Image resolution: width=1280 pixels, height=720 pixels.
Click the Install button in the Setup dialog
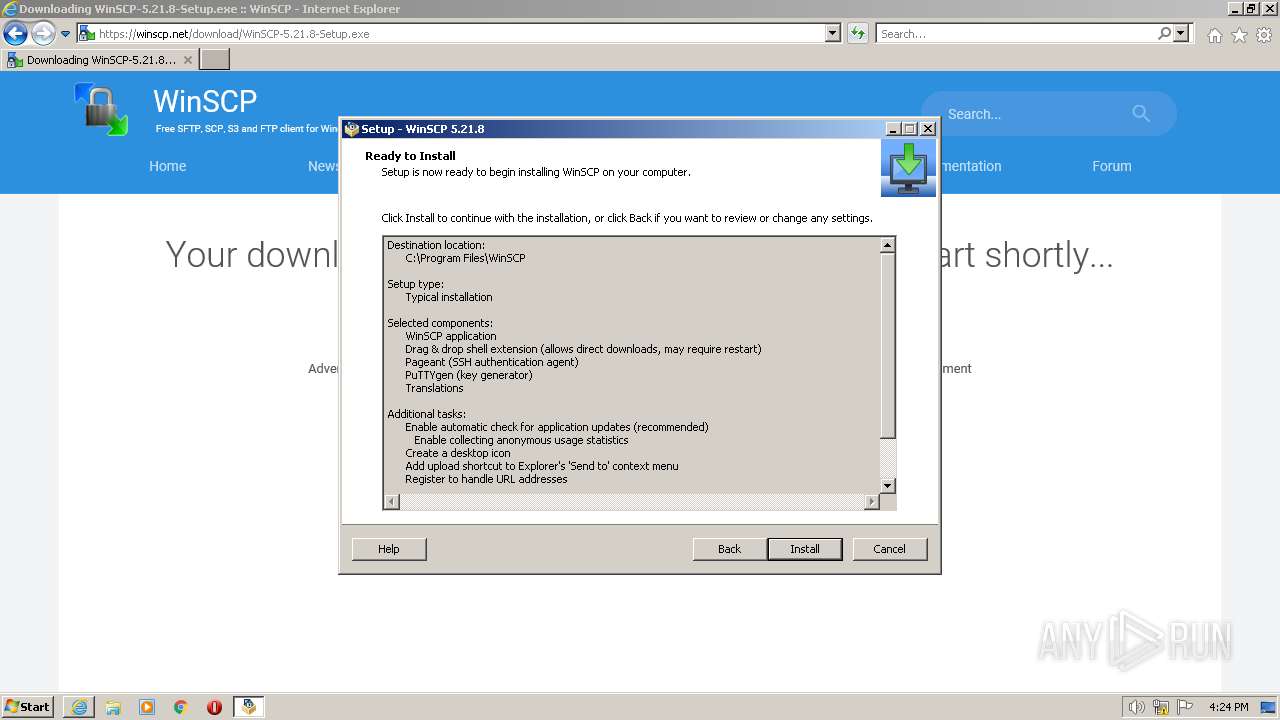pos(804,549)
